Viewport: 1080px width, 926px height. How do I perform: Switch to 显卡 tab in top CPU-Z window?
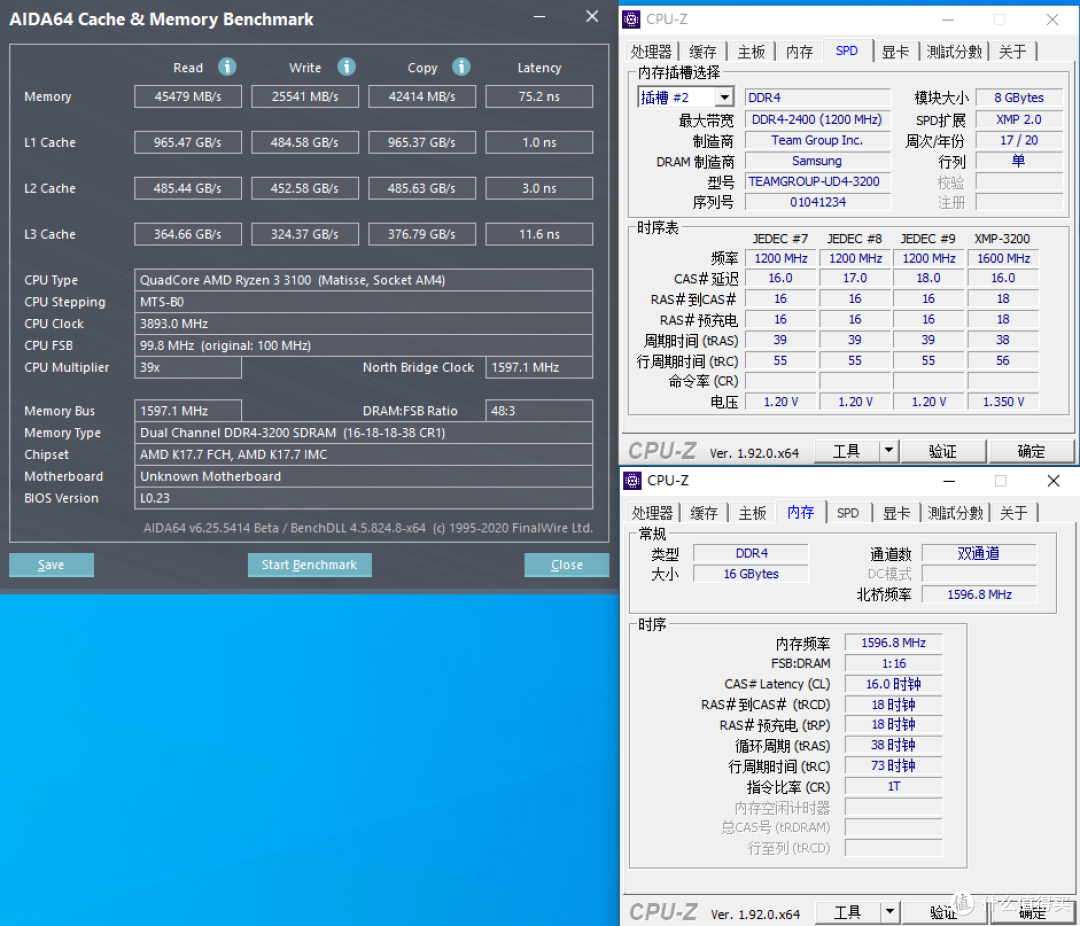pos(896,52)
